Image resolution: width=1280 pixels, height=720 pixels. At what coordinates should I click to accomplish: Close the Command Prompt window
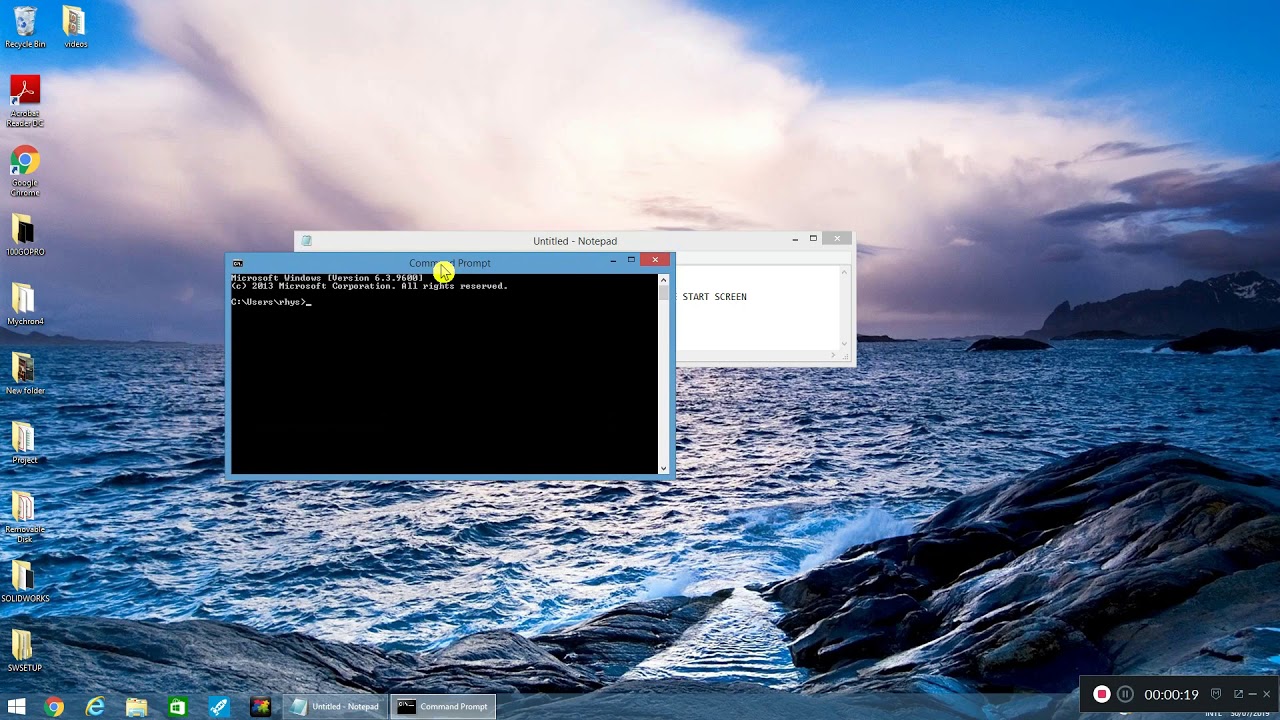click(x=655, y=261)
